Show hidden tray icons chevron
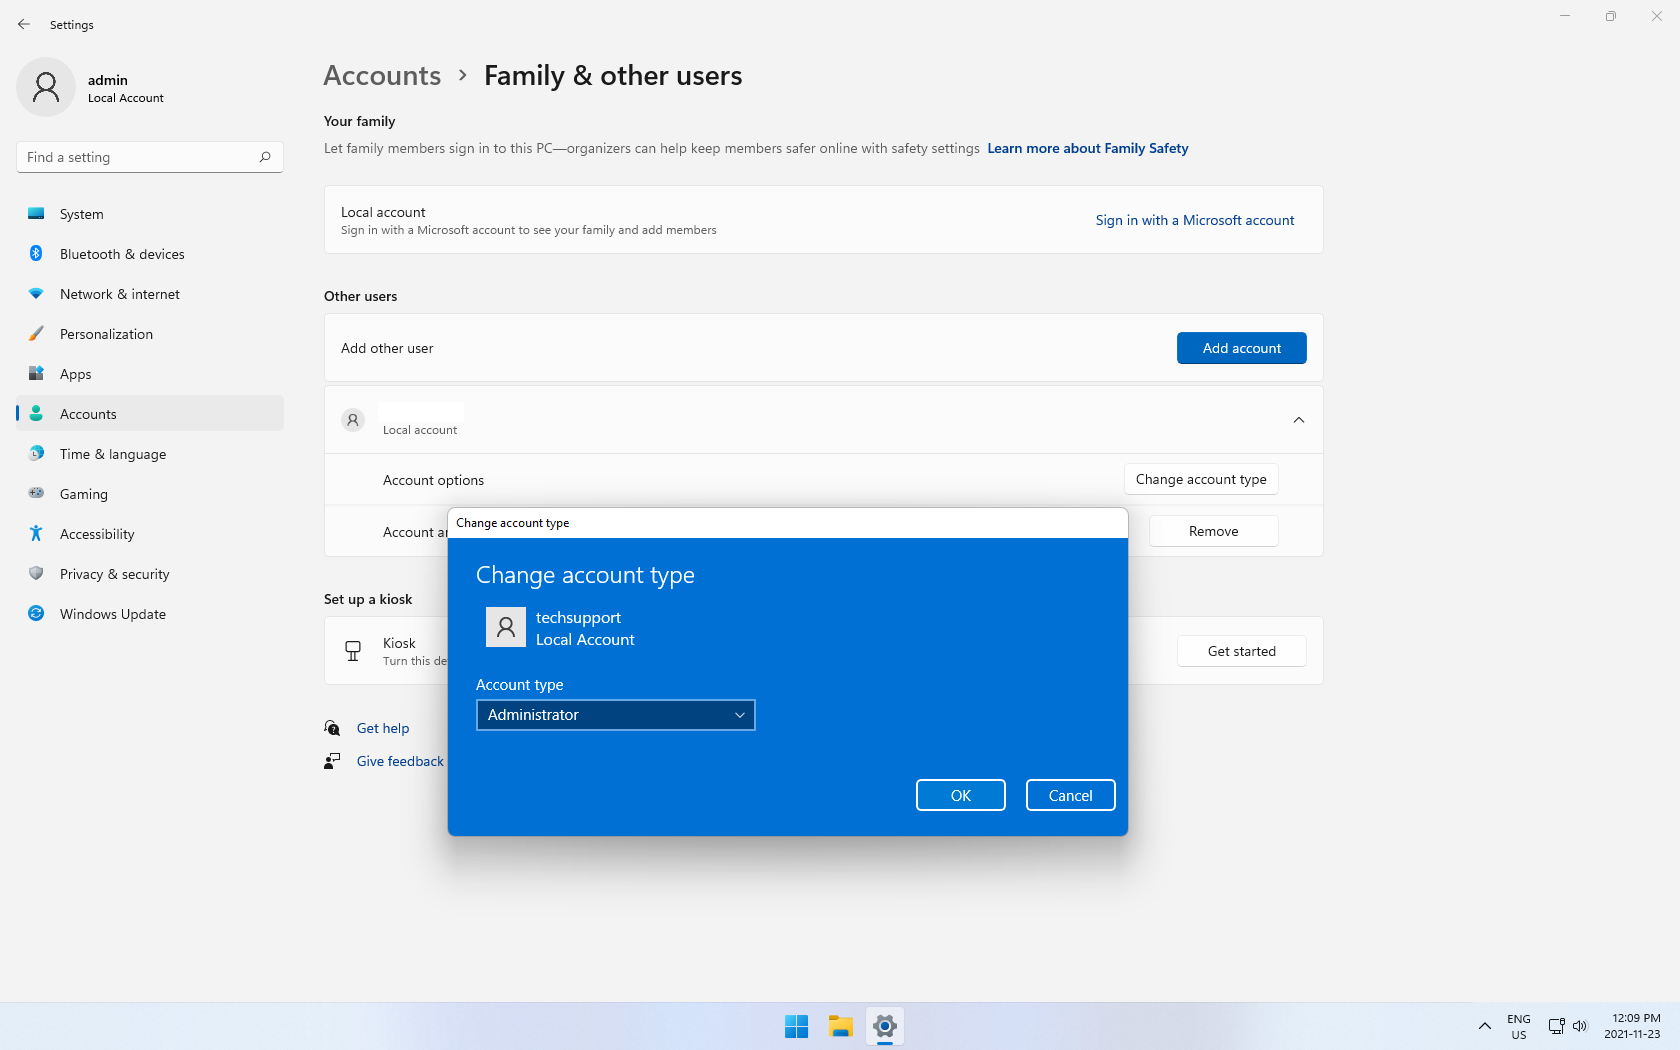1680x1050 pixels. (x=1485, y=1026)
